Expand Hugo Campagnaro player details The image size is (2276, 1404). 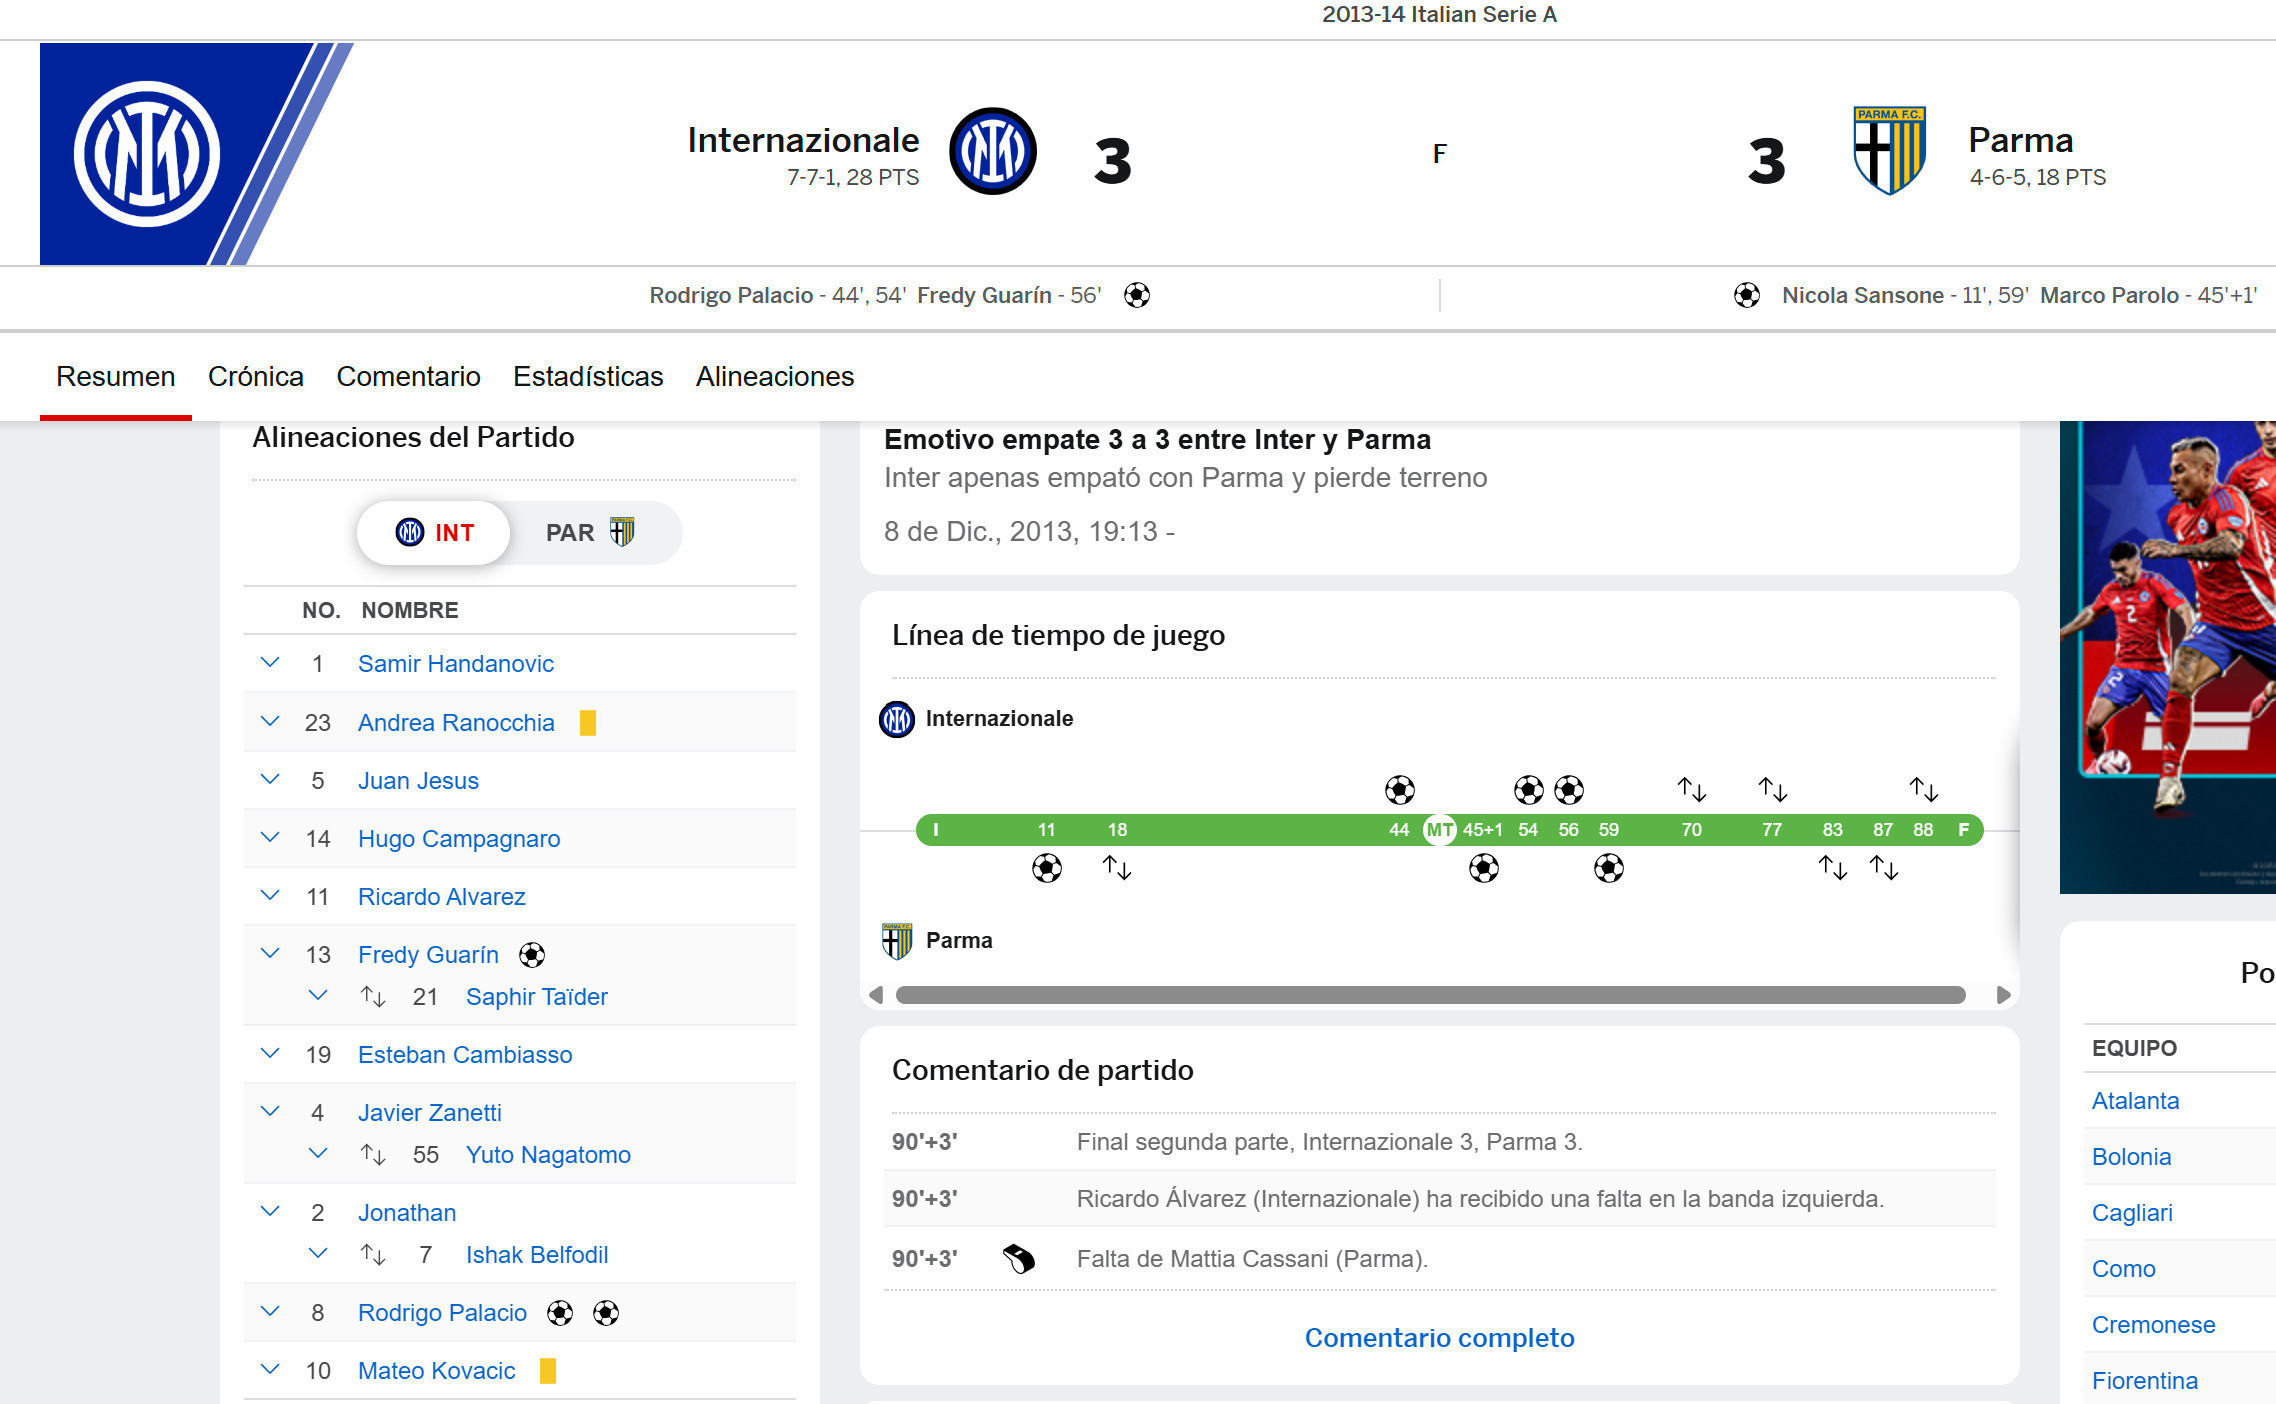click(270, 838)
